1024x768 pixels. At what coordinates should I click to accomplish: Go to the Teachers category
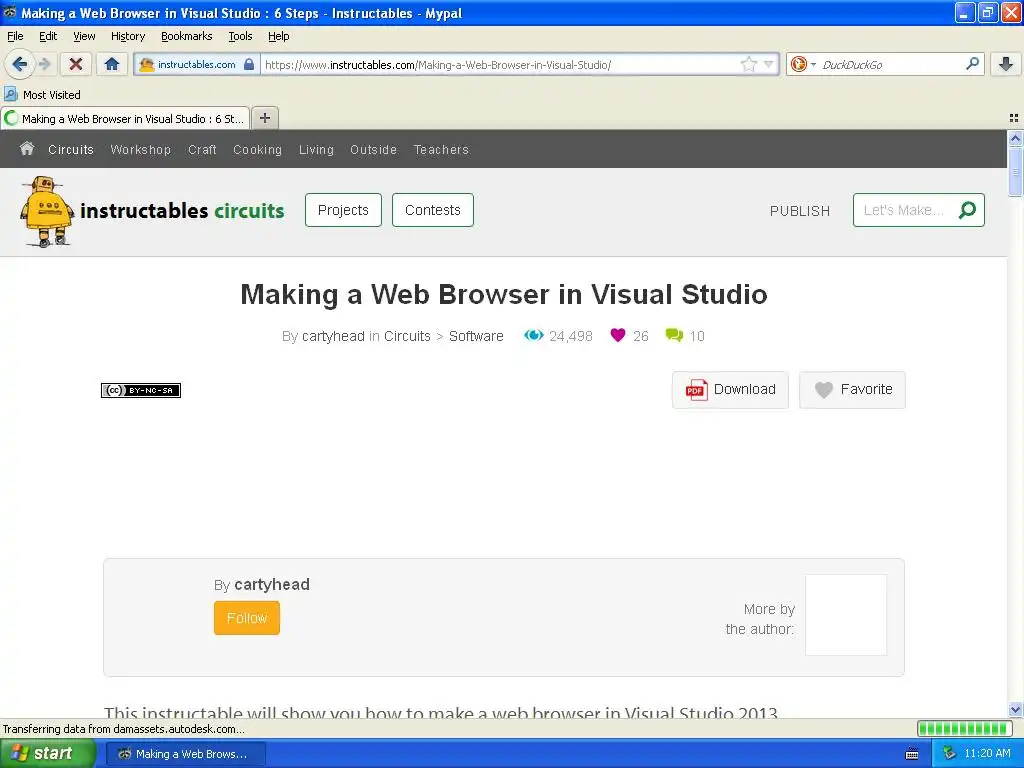click(441, 150)
